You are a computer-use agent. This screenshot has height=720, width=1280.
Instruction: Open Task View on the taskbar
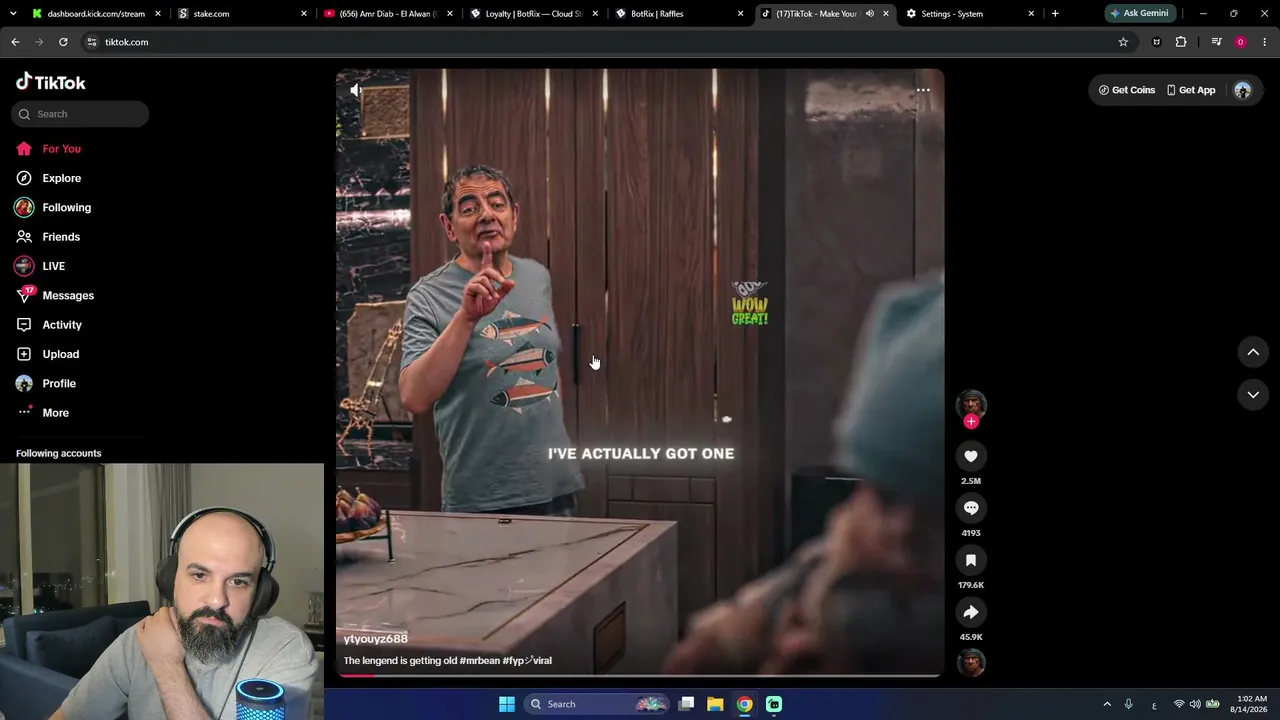686,704
